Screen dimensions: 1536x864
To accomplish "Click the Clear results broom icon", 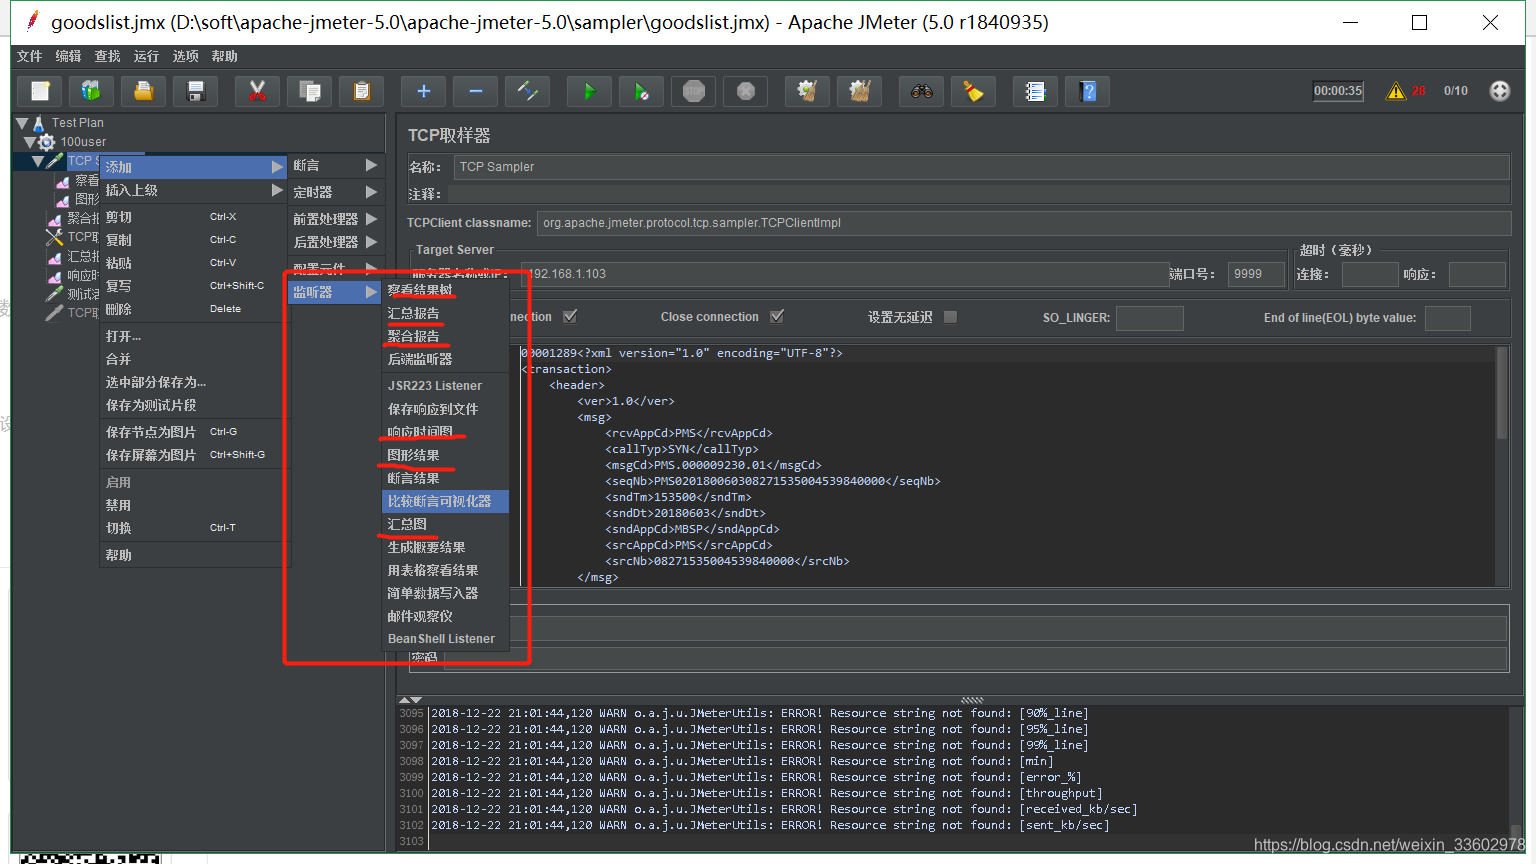I will [807, 91].
